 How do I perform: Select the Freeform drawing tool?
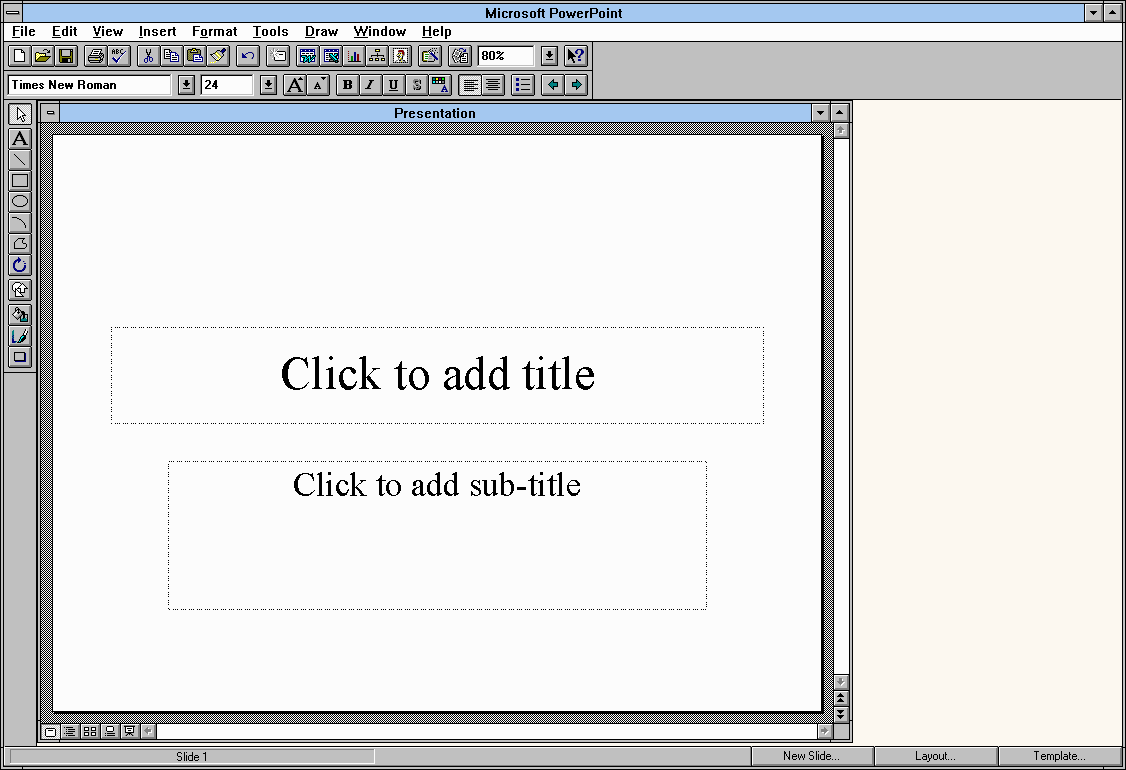20,244
